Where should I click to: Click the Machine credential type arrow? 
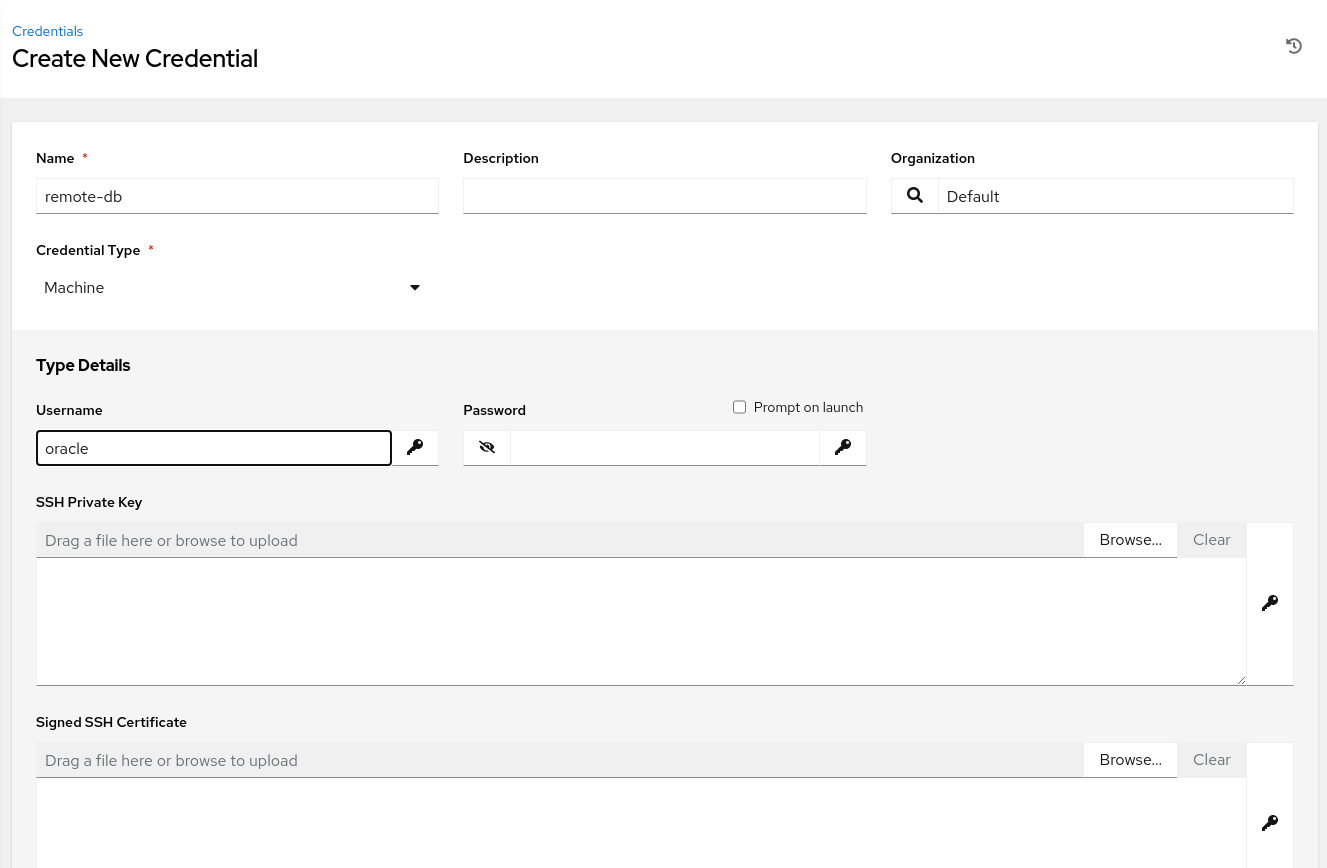[x=415, y=288]
